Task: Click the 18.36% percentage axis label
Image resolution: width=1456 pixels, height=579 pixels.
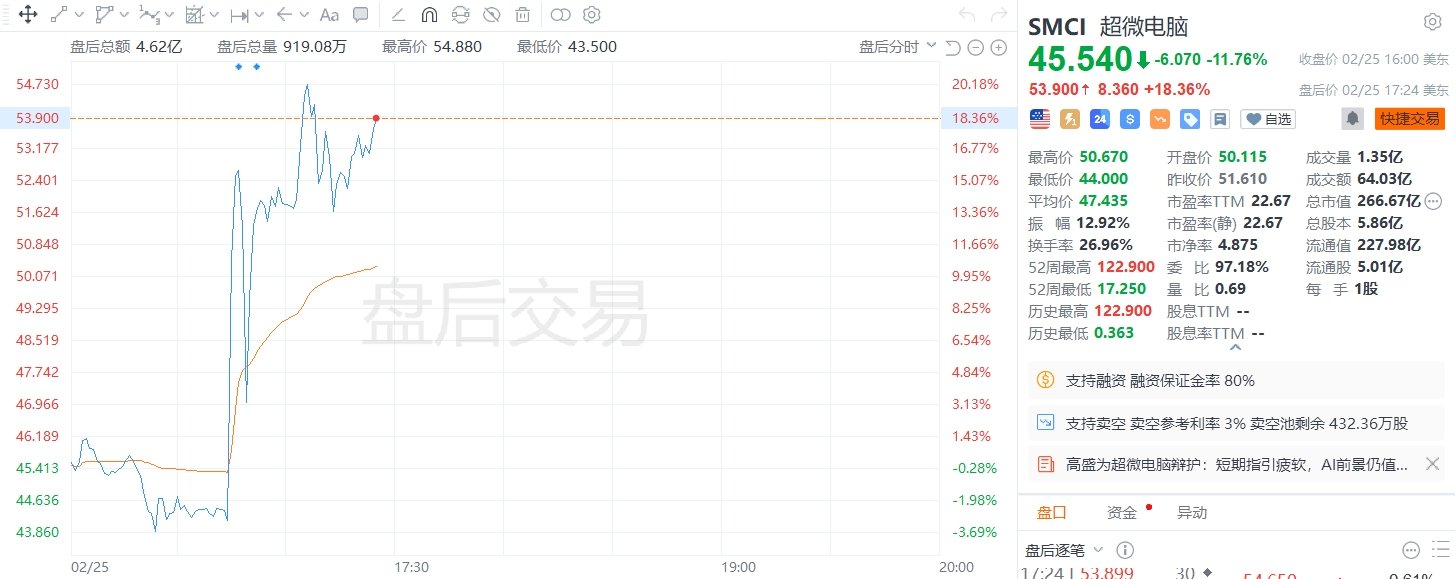Action: click(x=976, y=118)
